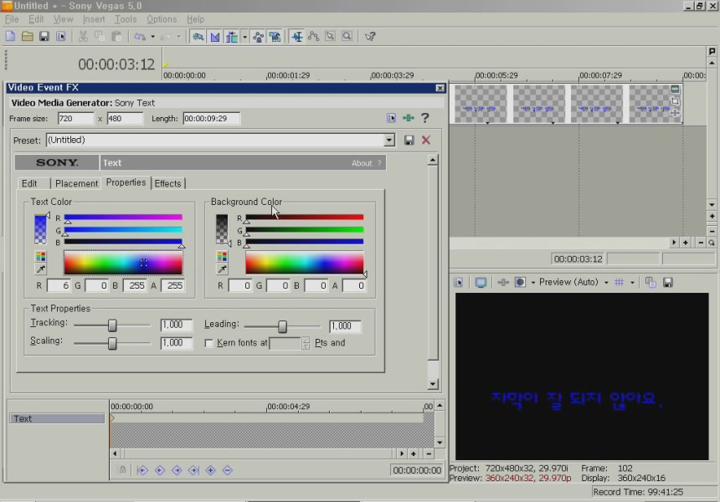Click the Kern fonts points stepper arrows

306,343
